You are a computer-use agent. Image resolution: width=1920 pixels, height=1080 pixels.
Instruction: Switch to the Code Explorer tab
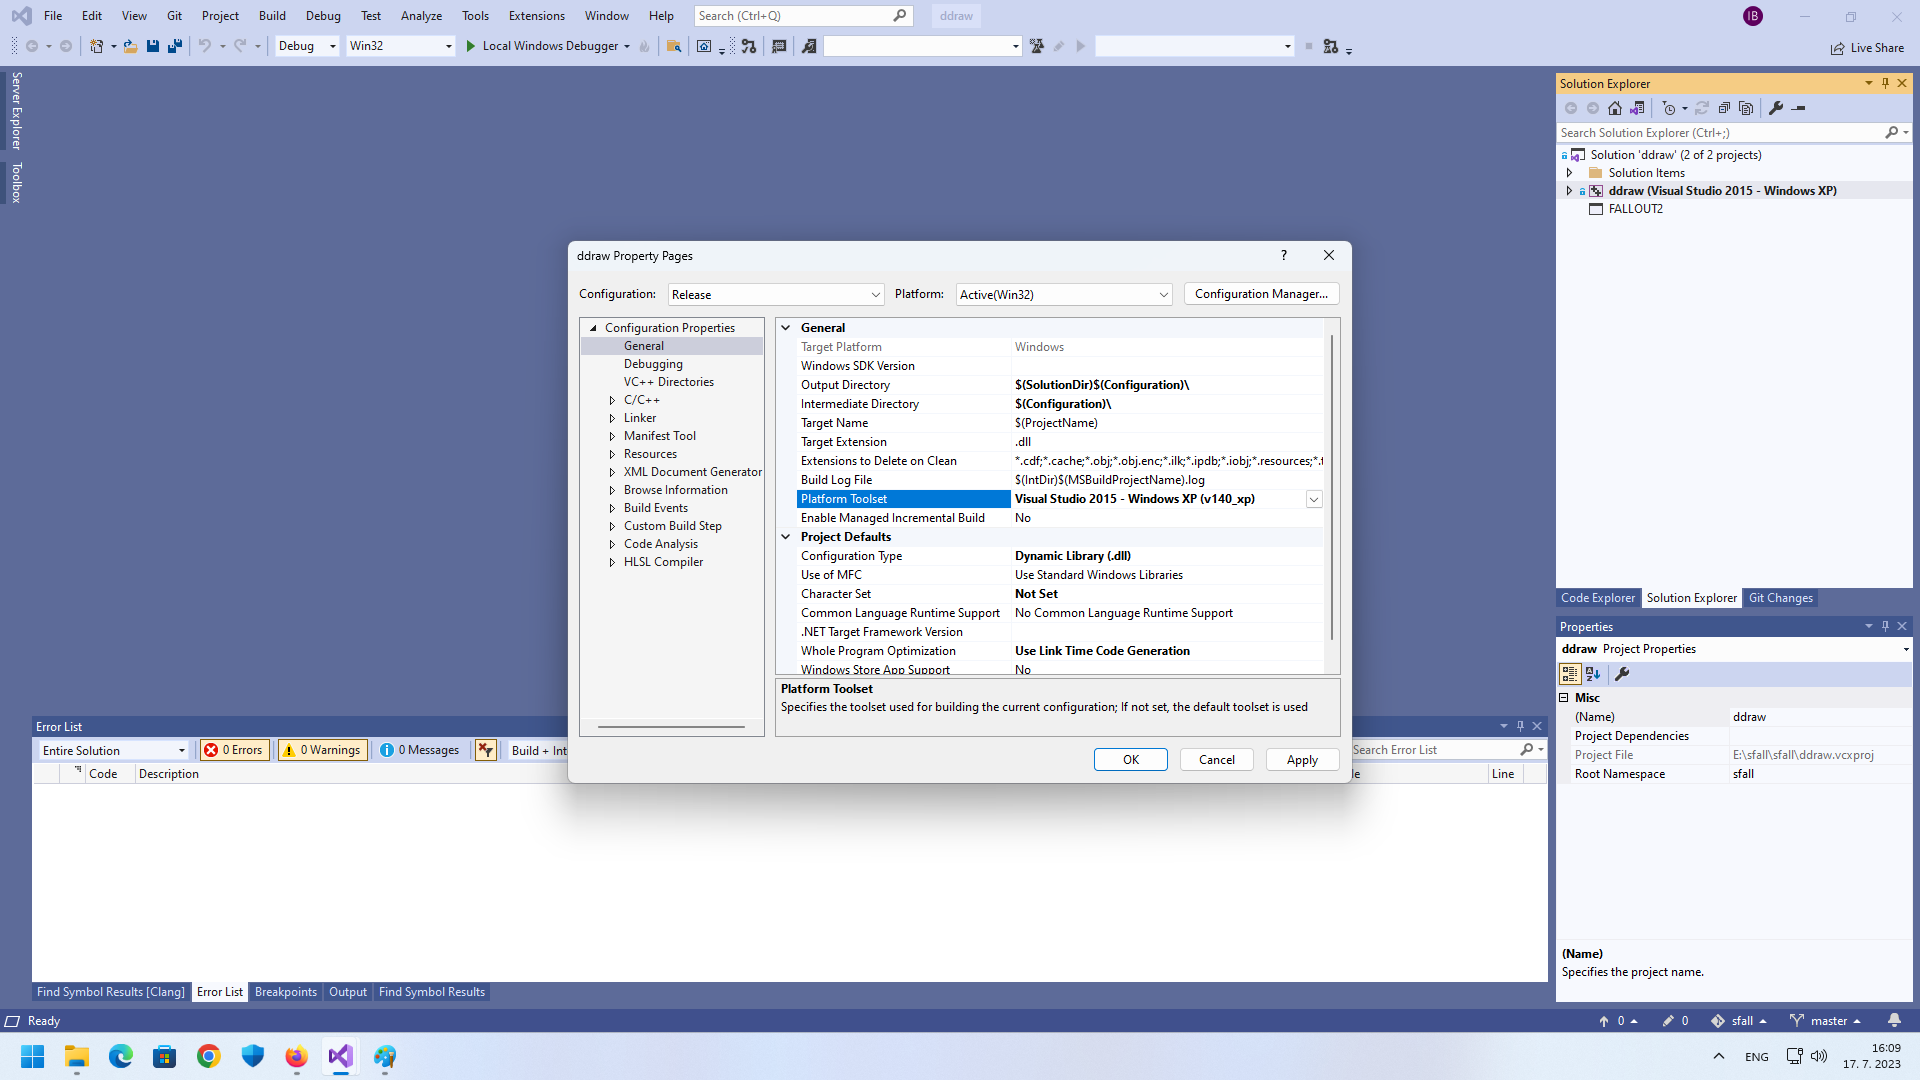tap(1598, 598)
